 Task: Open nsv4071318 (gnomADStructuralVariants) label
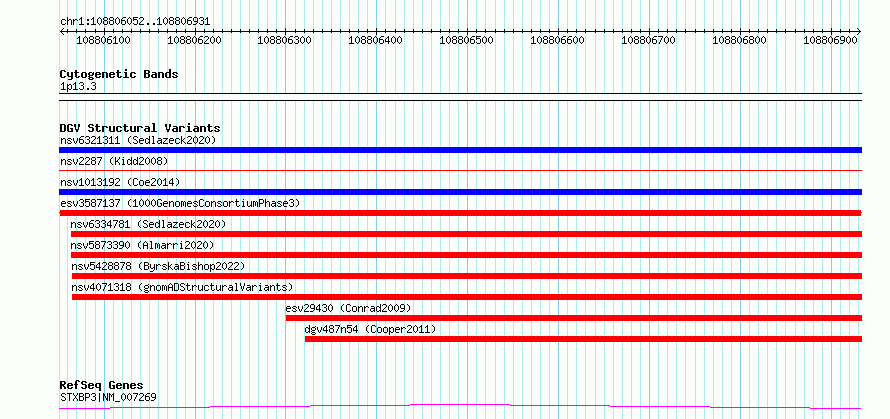point(182,287)
